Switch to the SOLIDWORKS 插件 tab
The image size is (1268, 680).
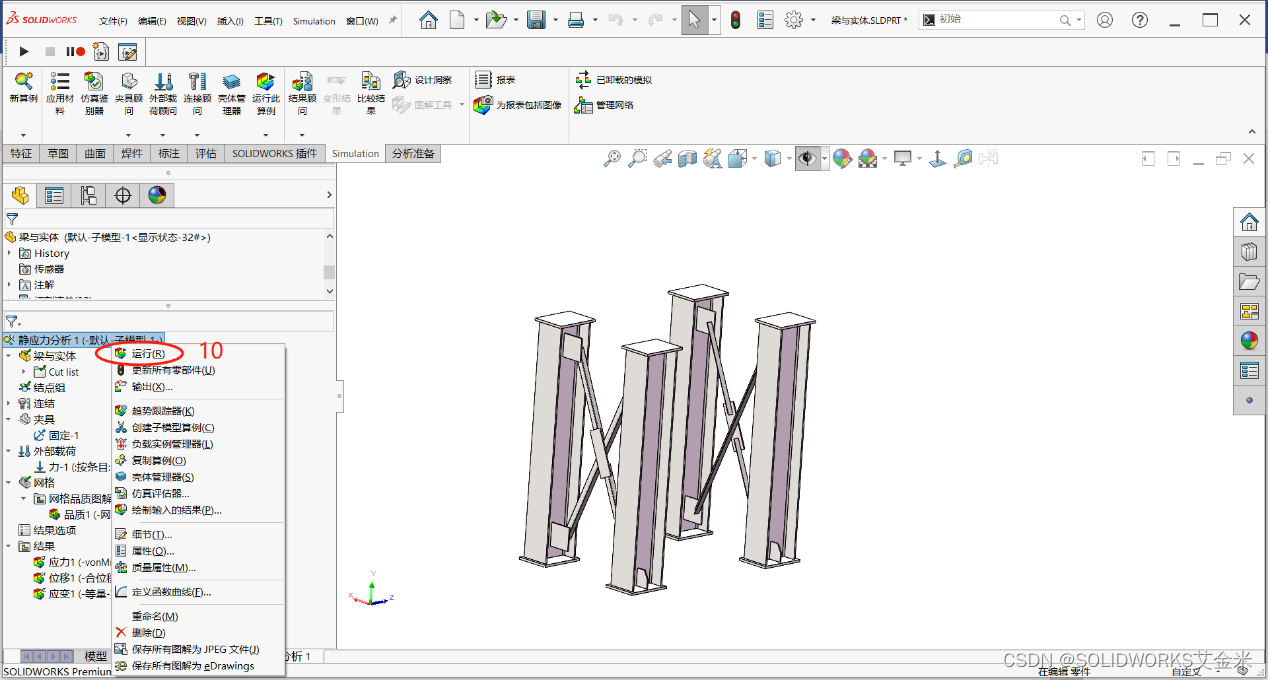[x=275, y=153]
